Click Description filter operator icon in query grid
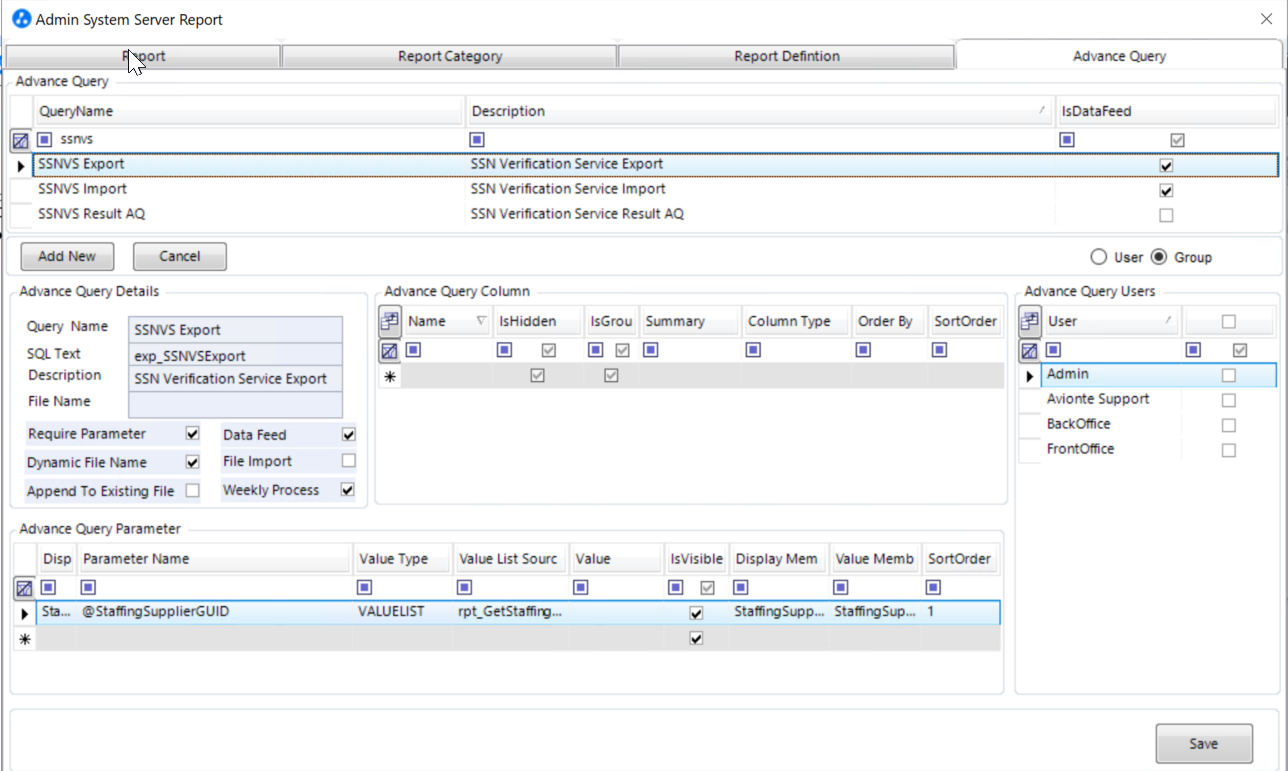 477,139
